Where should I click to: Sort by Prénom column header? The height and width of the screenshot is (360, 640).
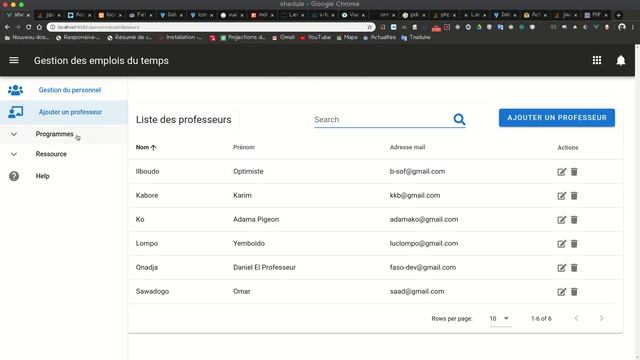(244, 147)
